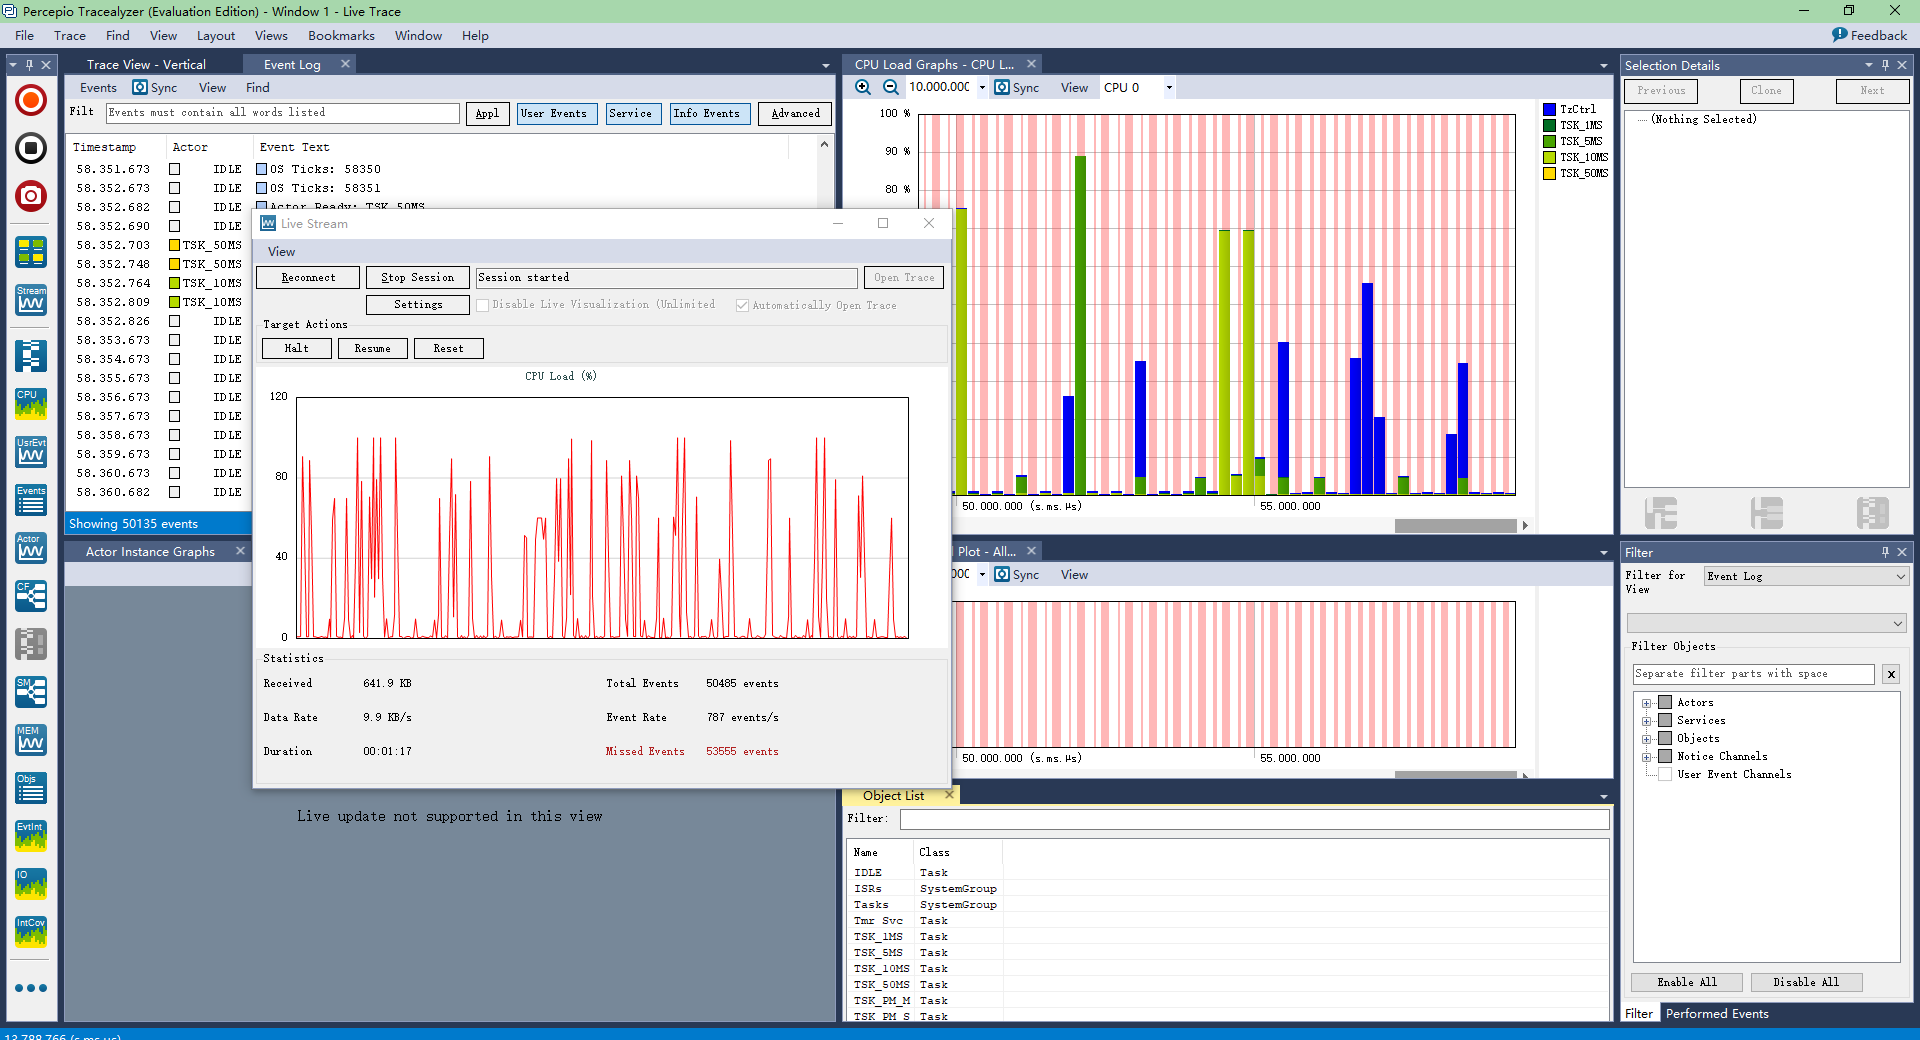Open the Objs object list sidebar icon
Viewport: 1920px width, 1040px height.
coord(30,788)
